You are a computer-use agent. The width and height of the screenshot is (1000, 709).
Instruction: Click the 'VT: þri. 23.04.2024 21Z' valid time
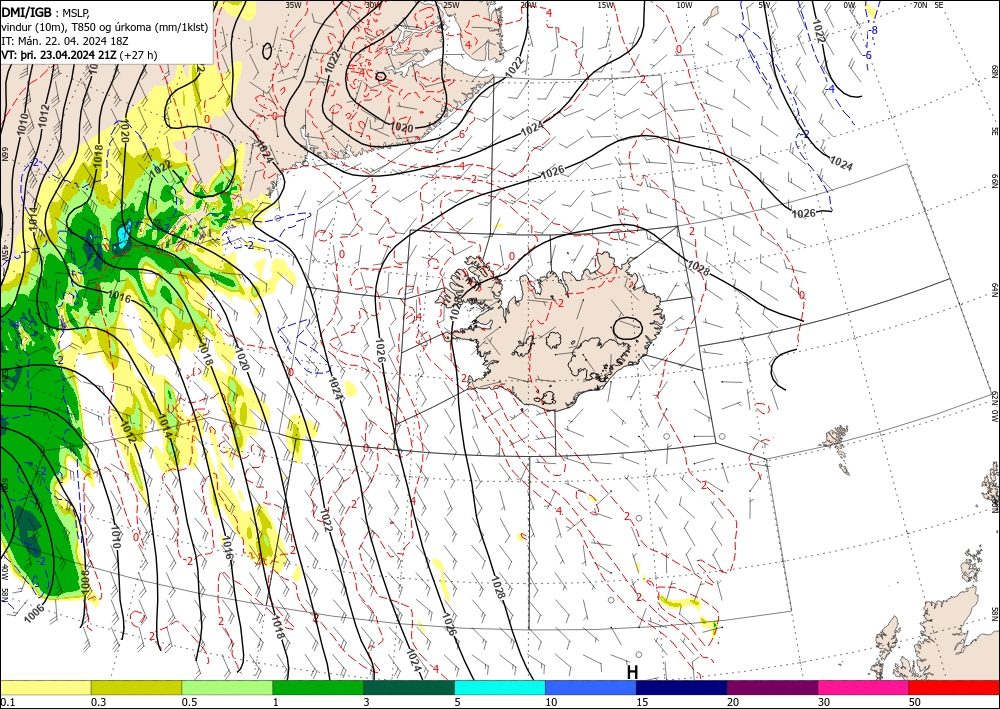[x=59, y=55]
